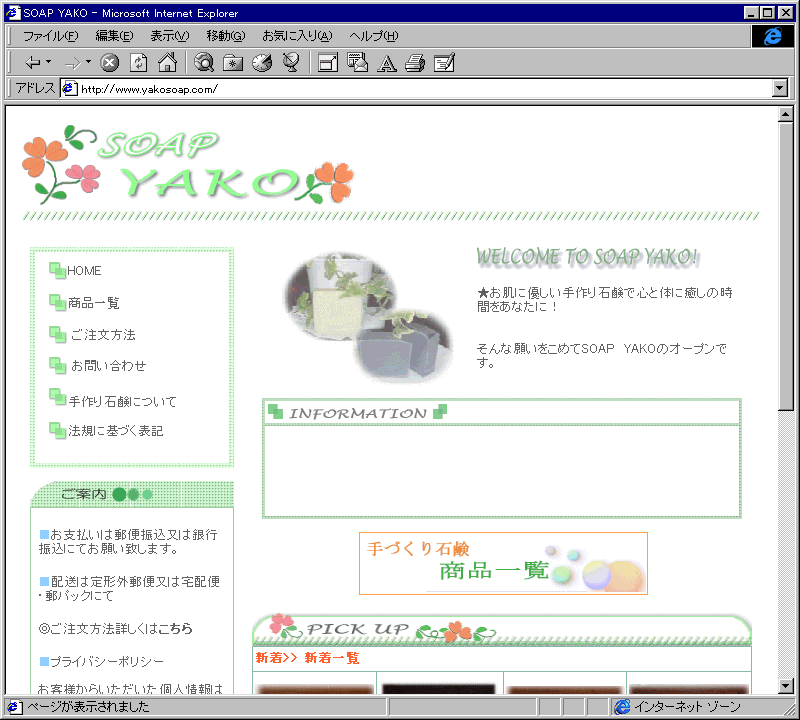Screen dimensions: 800x720
Task: Refresh the current page
Action: 138,63
